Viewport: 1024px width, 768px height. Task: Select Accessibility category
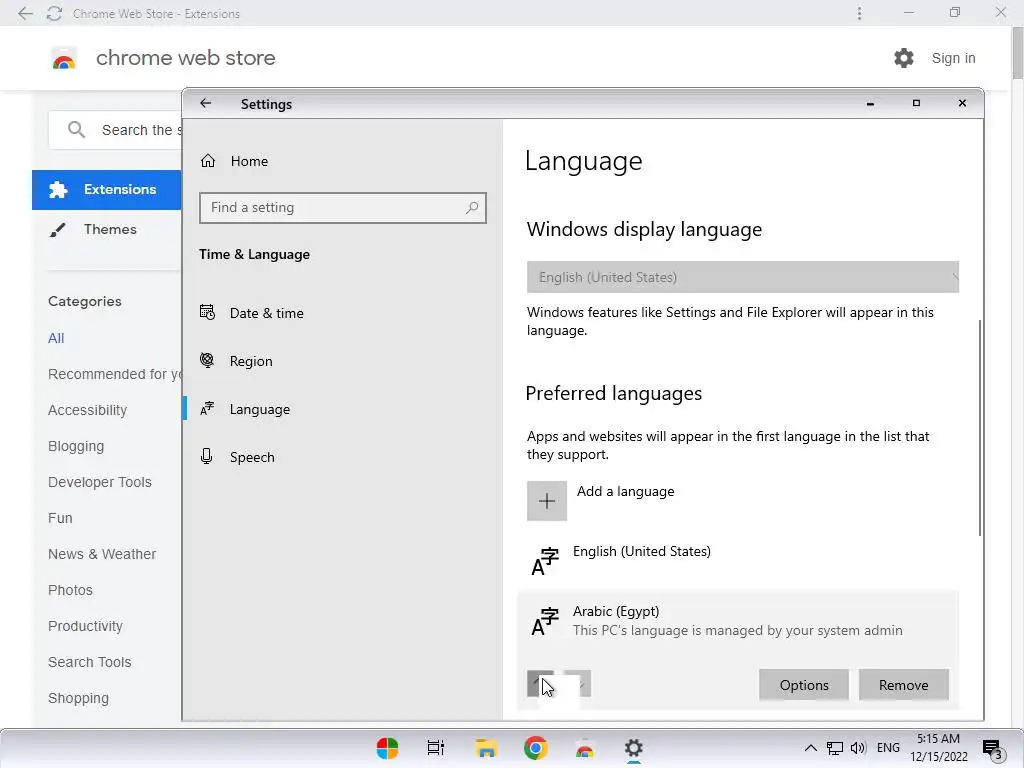point(88,410)
